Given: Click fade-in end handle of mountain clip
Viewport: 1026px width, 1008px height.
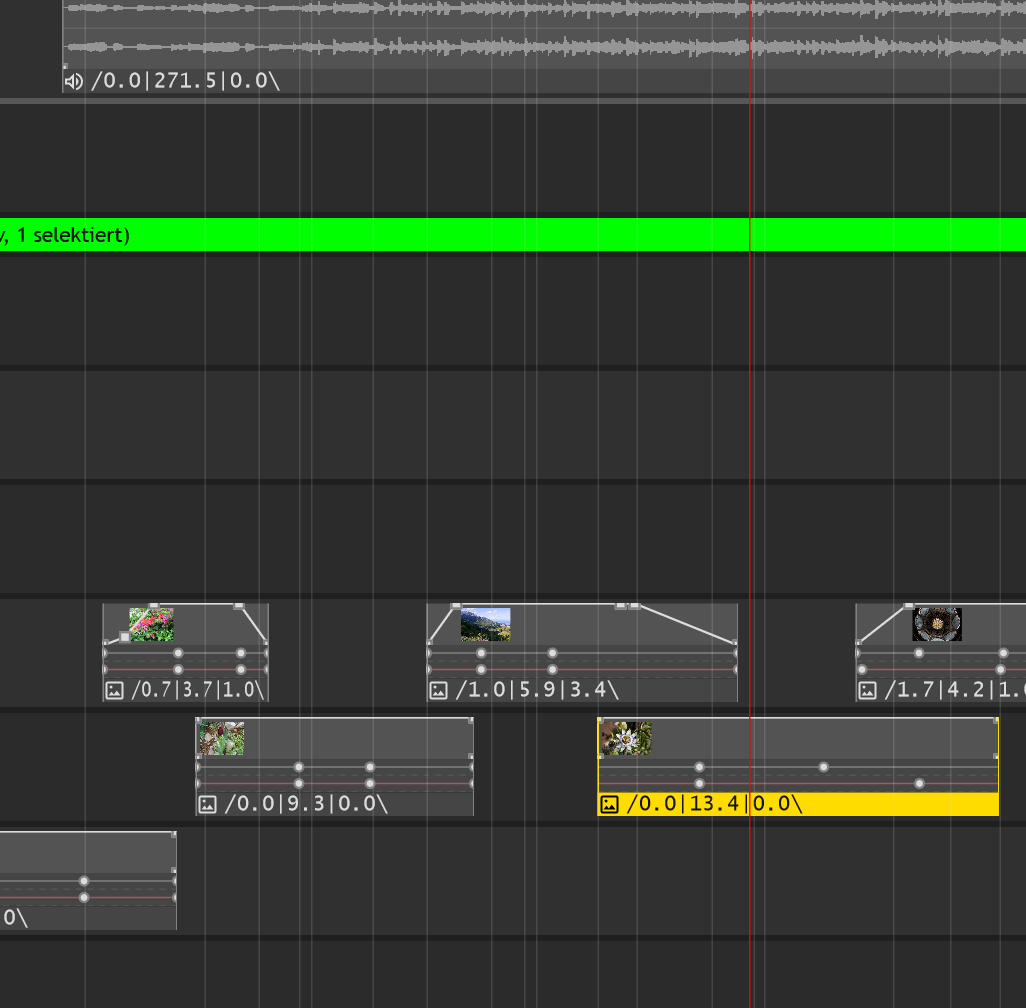Looking at the screenshot, I should point(456,606).
